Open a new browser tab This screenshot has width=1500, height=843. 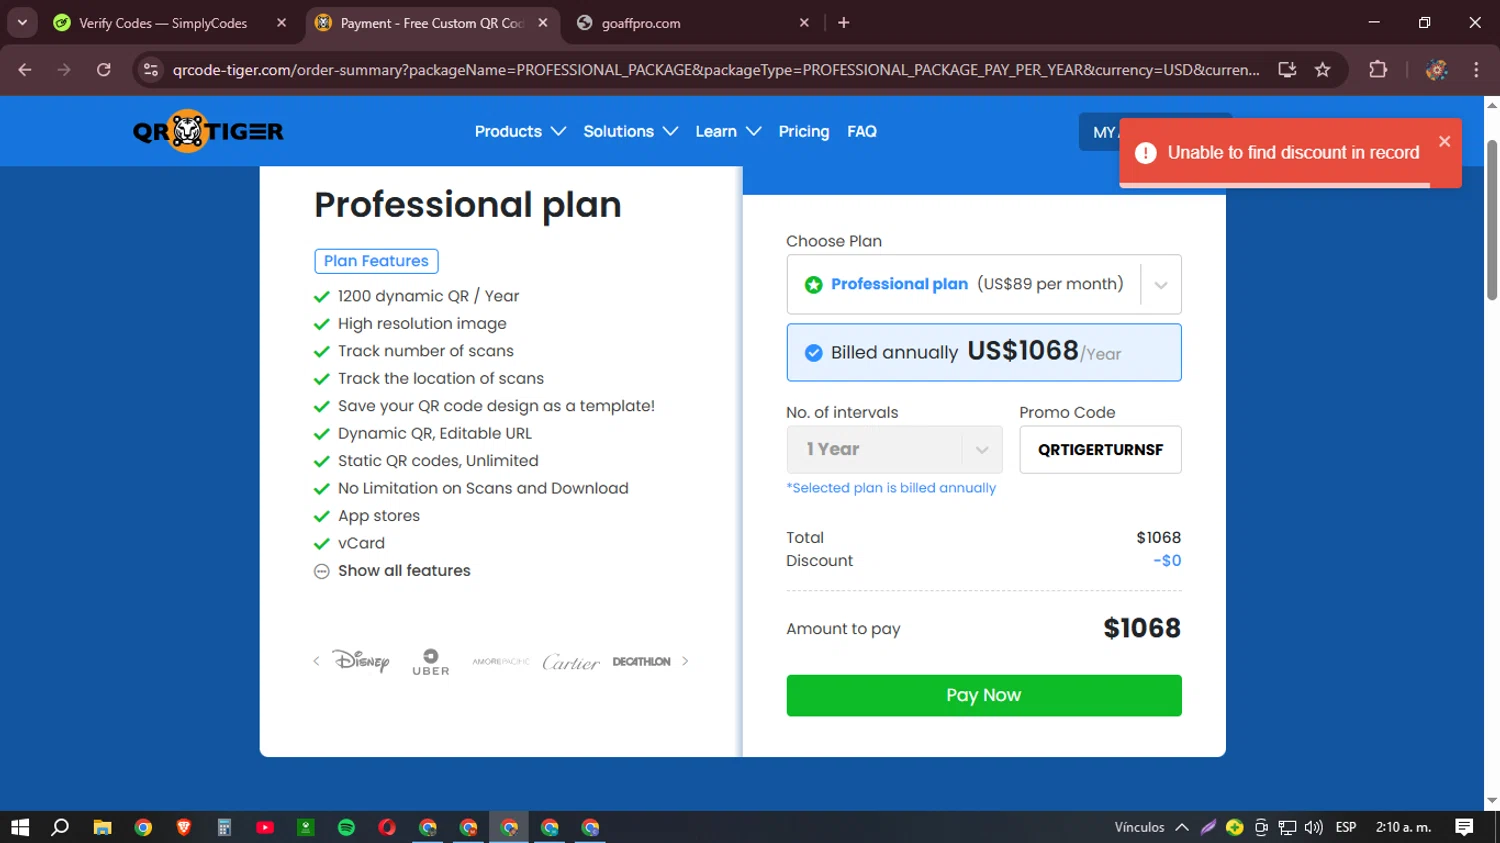click(x=844, y=23)
